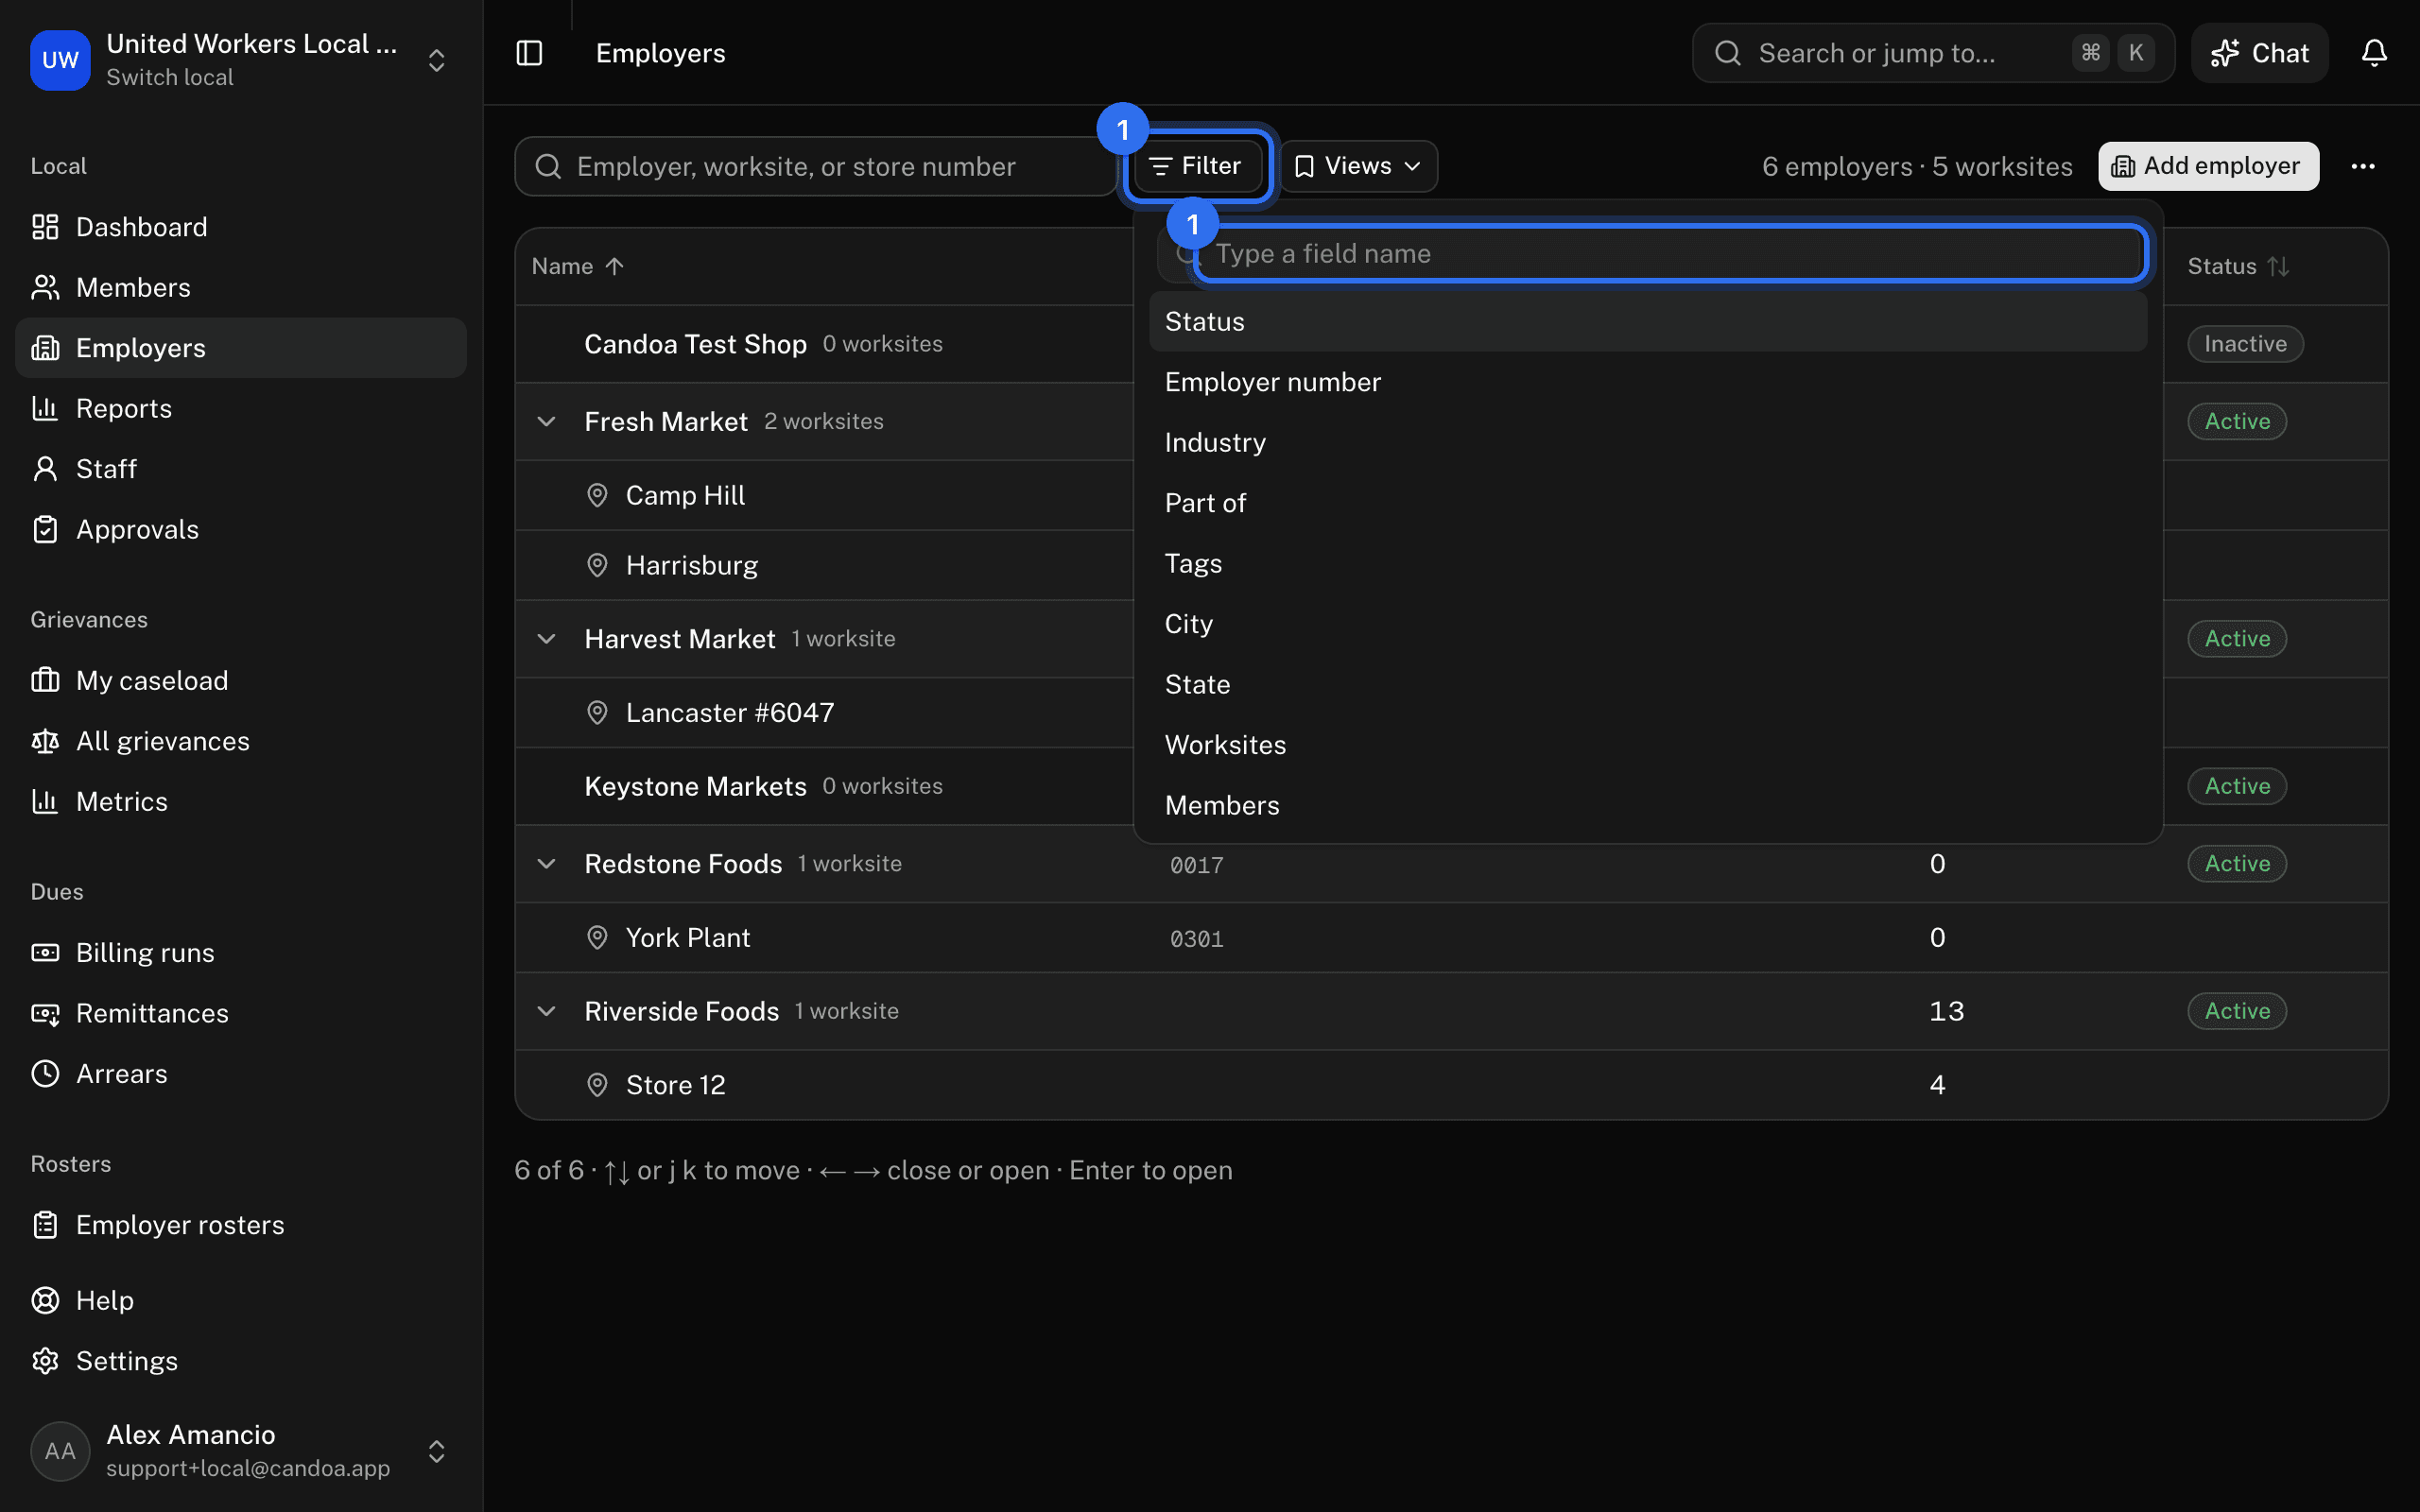Click Add employer
2420x1512 pixels.
pos(2208,166)
